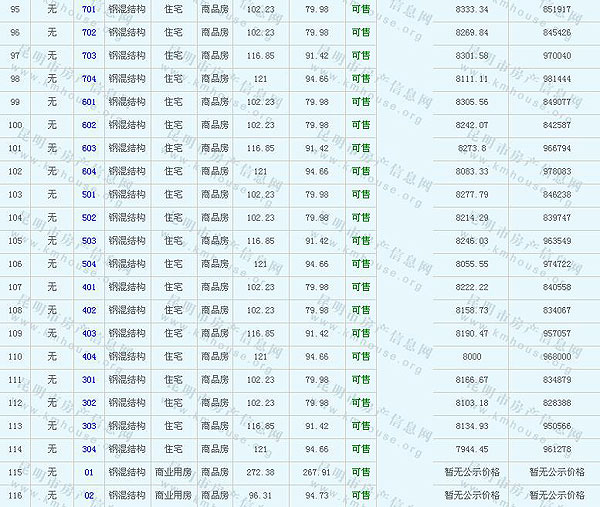
Task: Click the room 503 link
Action: point(89,240)
